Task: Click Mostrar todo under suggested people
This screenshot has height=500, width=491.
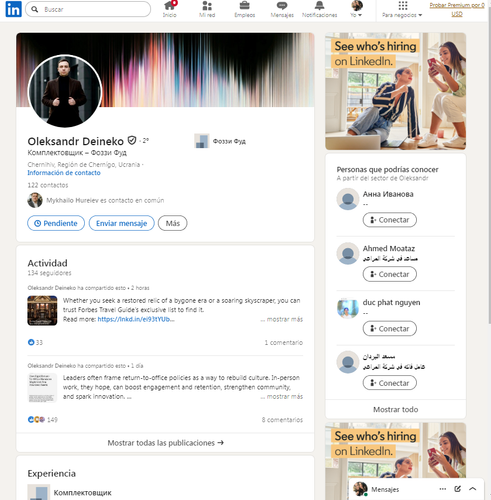Action: (x=396, y=409)
